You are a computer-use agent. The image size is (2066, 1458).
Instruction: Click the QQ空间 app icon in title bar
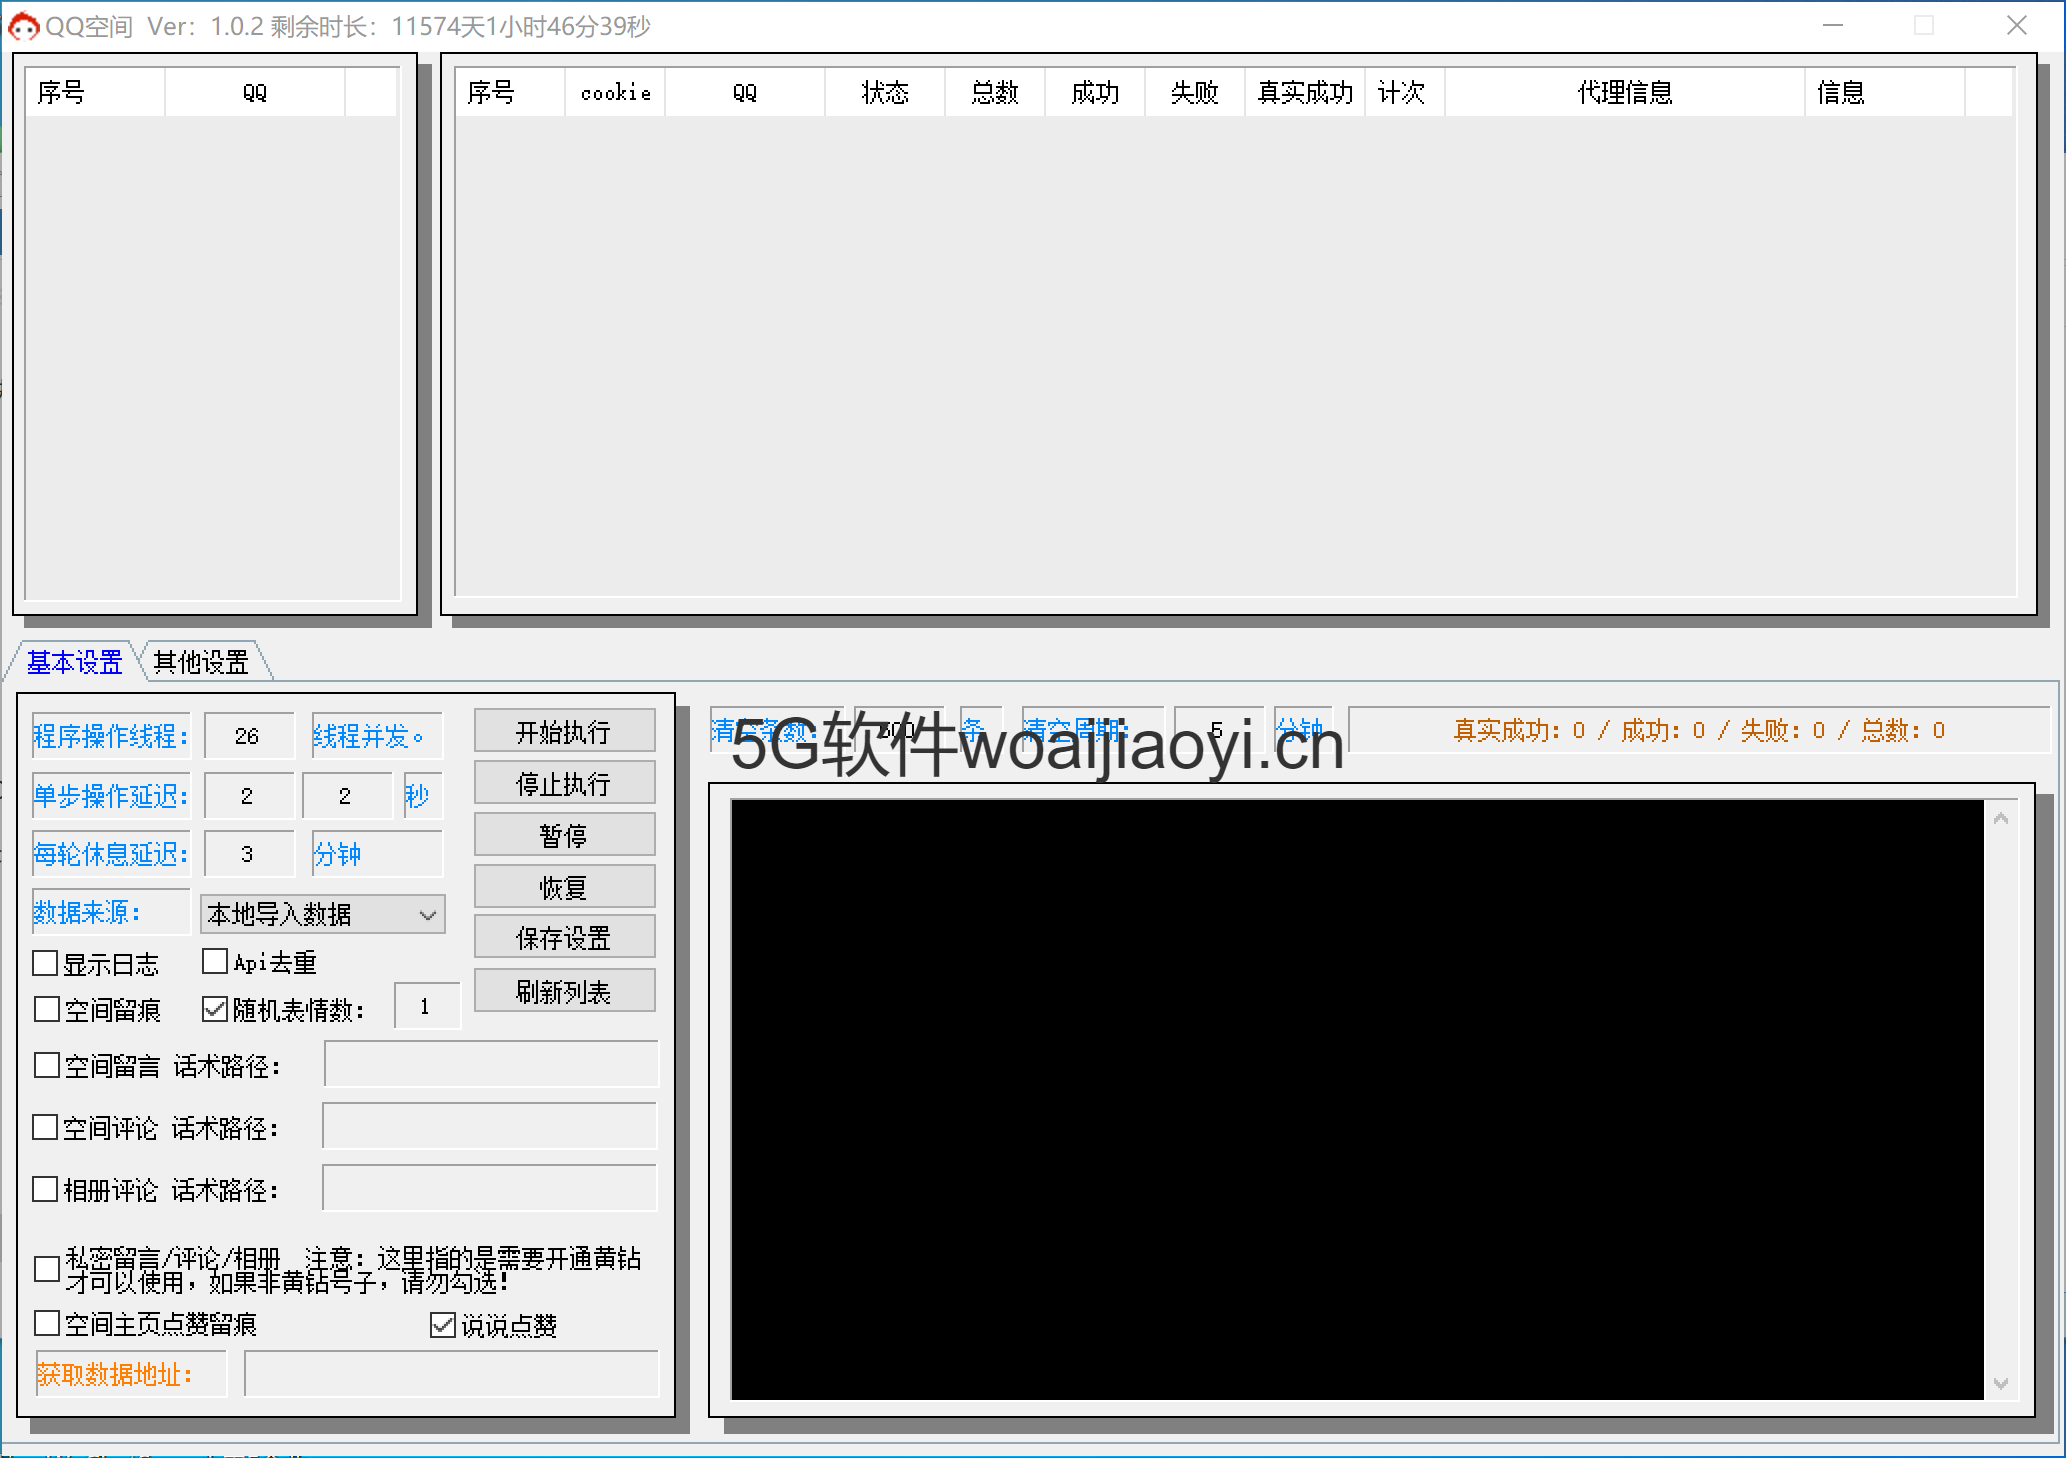pos(23,26)
